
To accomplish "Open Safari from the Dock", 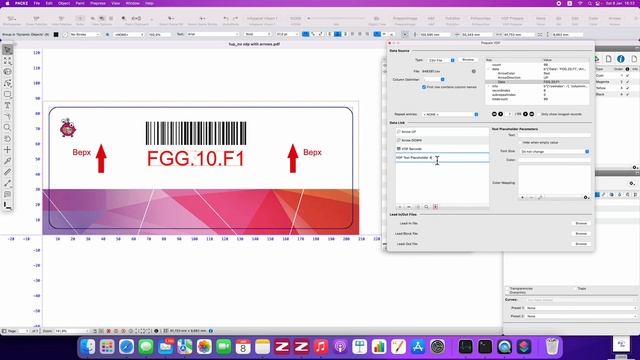I will [x=127, y=347].
